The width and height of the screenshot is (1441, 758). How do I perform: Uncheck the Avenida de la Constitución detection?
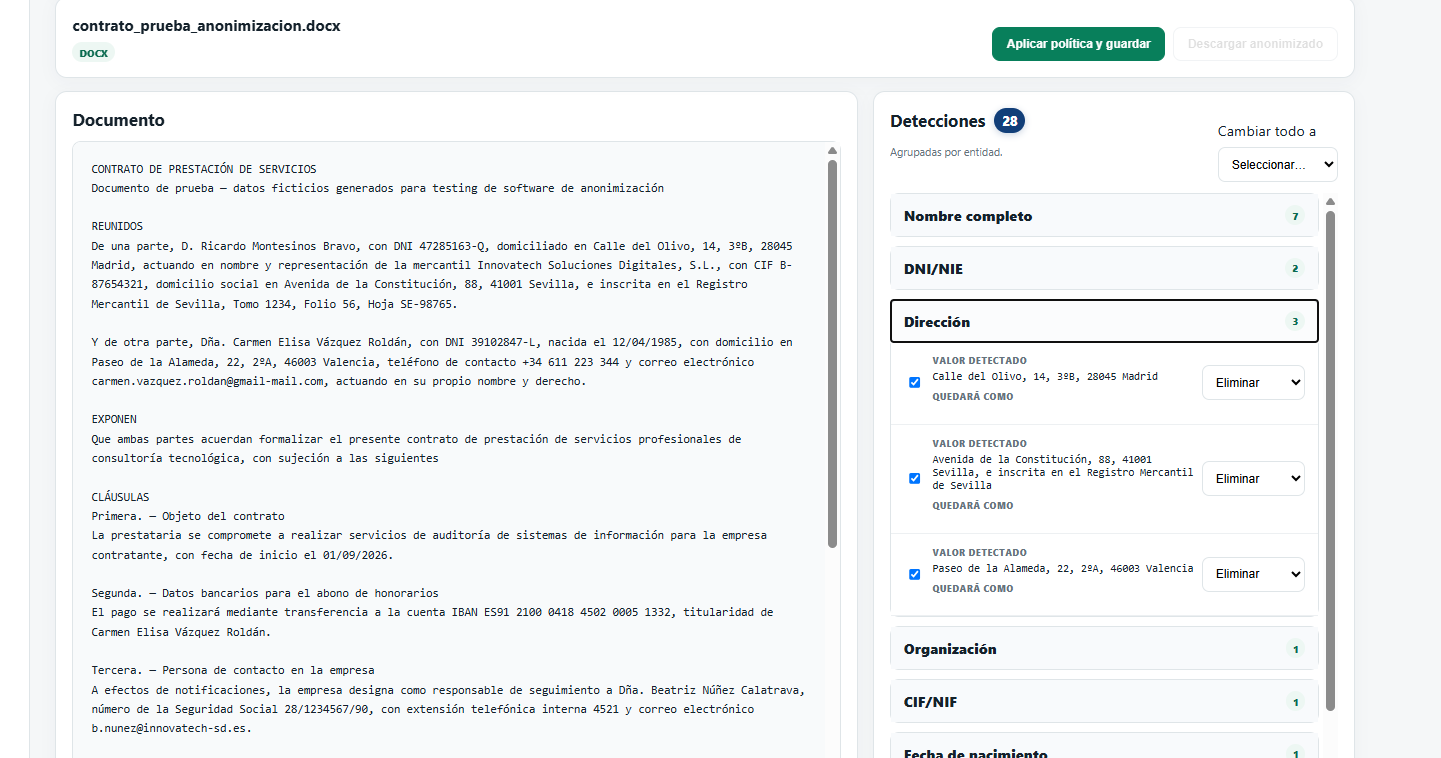[x=914, y=478]
